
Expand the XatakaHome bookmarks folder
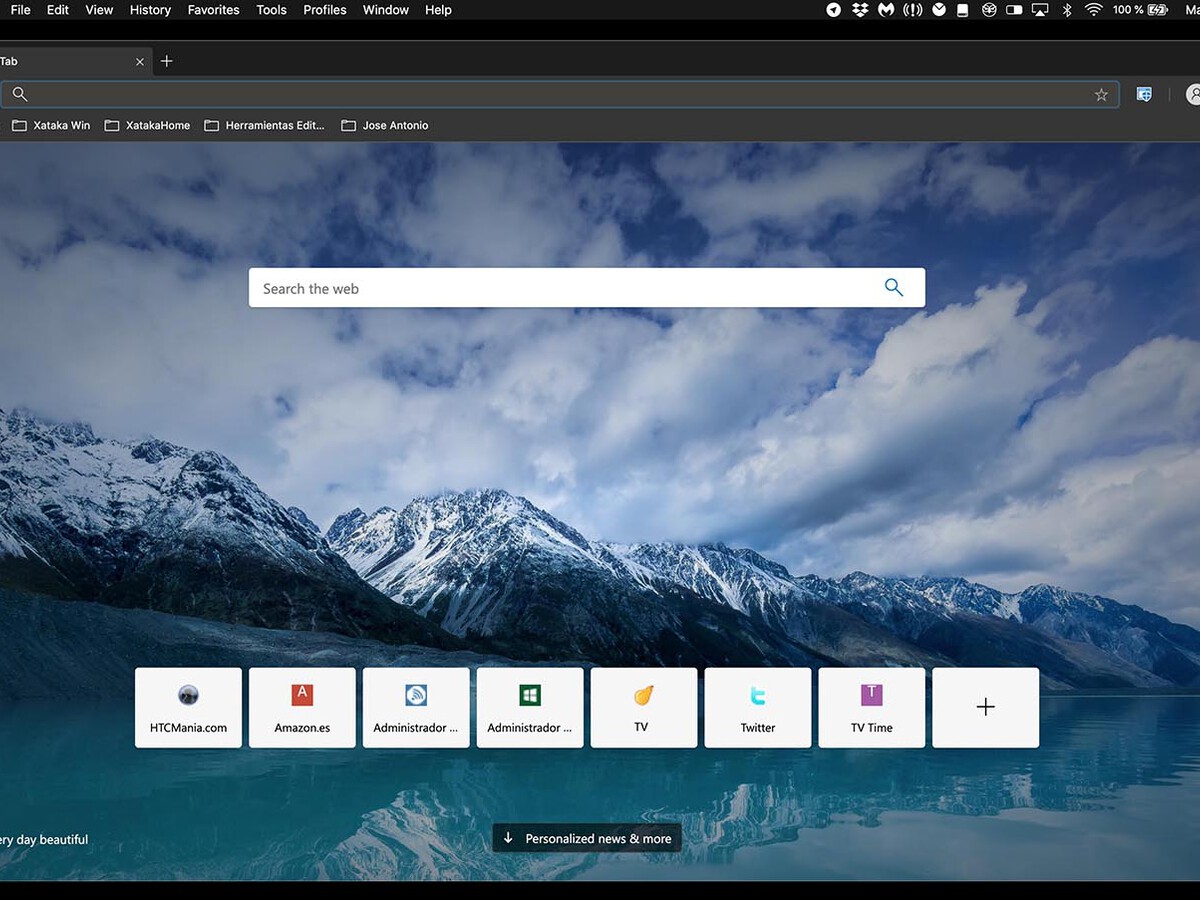[x=147, y=126]
